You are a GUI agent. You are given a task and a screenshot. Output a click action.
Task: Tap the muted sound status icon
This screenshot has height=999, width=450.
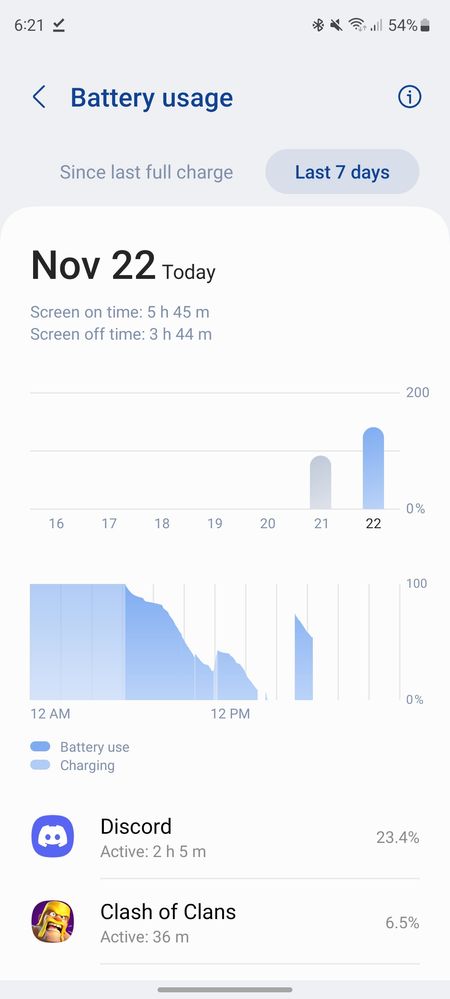pyautogui.click(x=336, y=25)
